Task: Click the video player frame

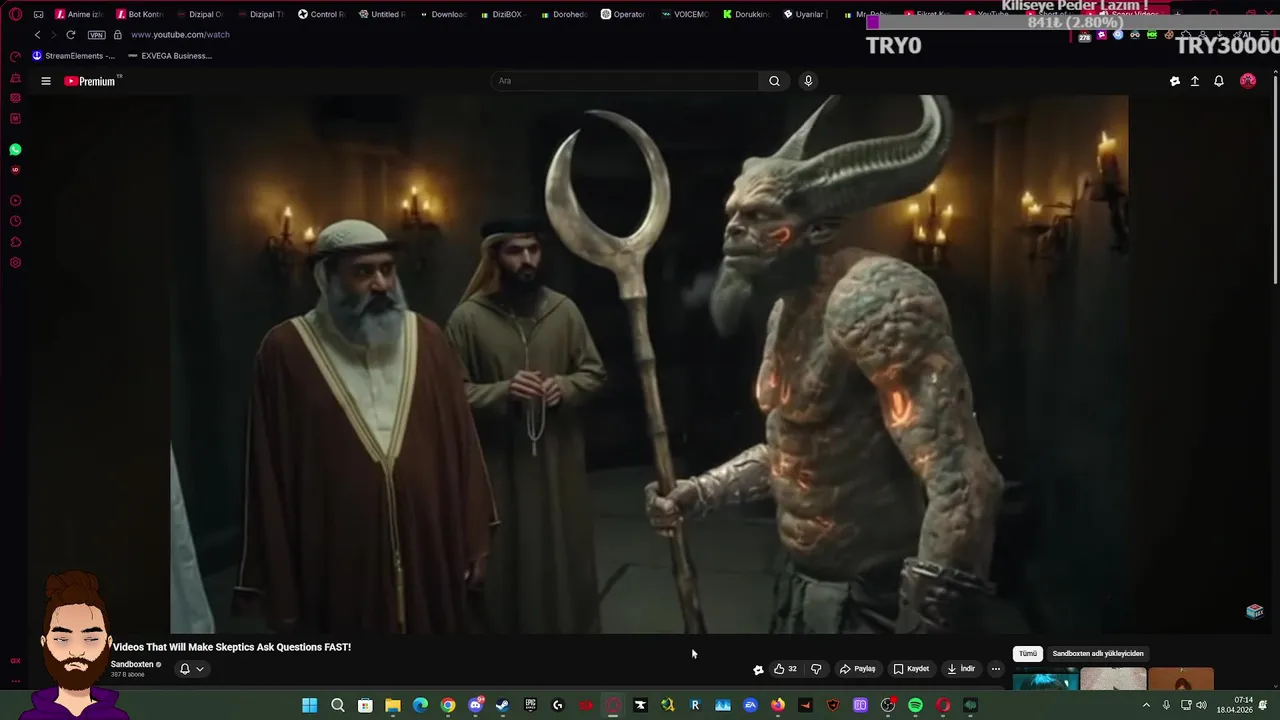Action: point(649,364)
